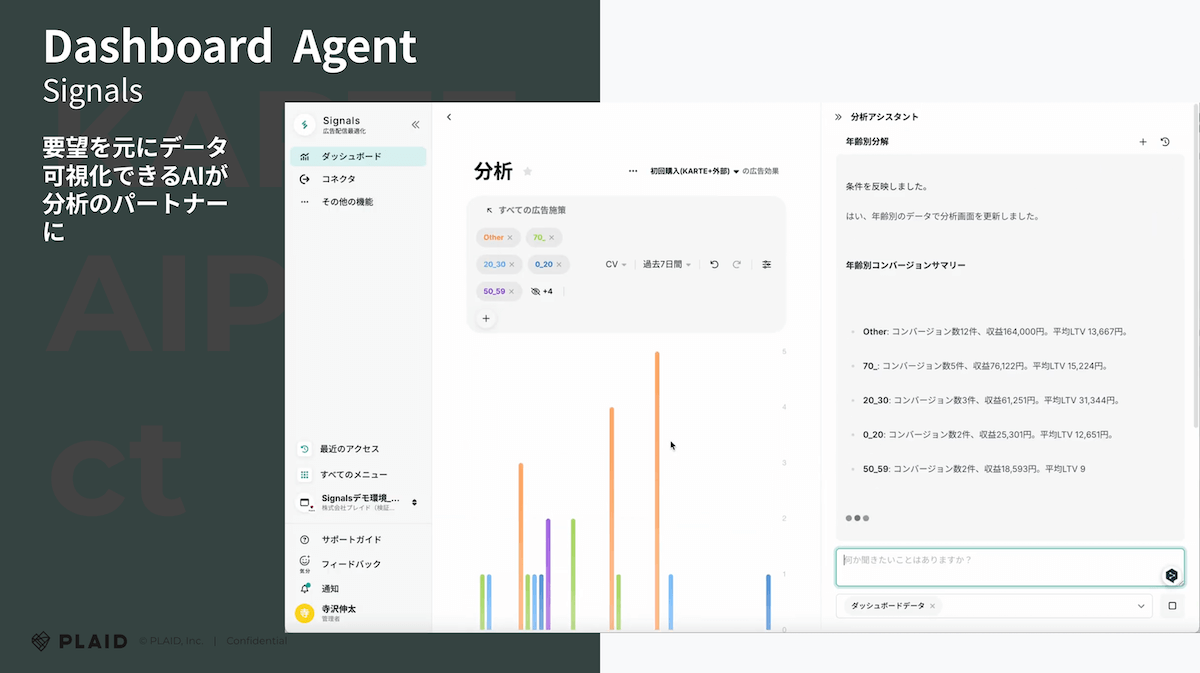Select コネクタ in the left sidebar
The width and height of the screenshot is (1200, 673).
340,177
